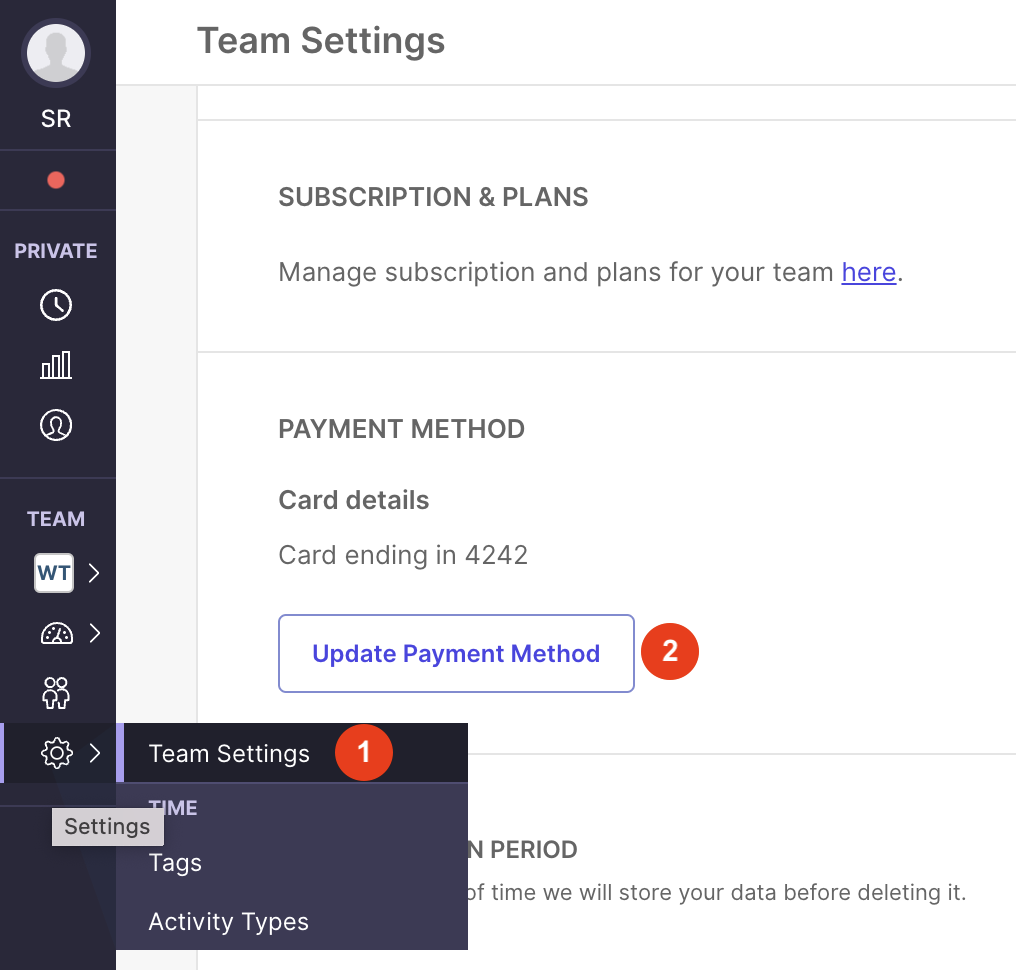
Task: Select the reports bar chart icon
Action: [56, 365]
